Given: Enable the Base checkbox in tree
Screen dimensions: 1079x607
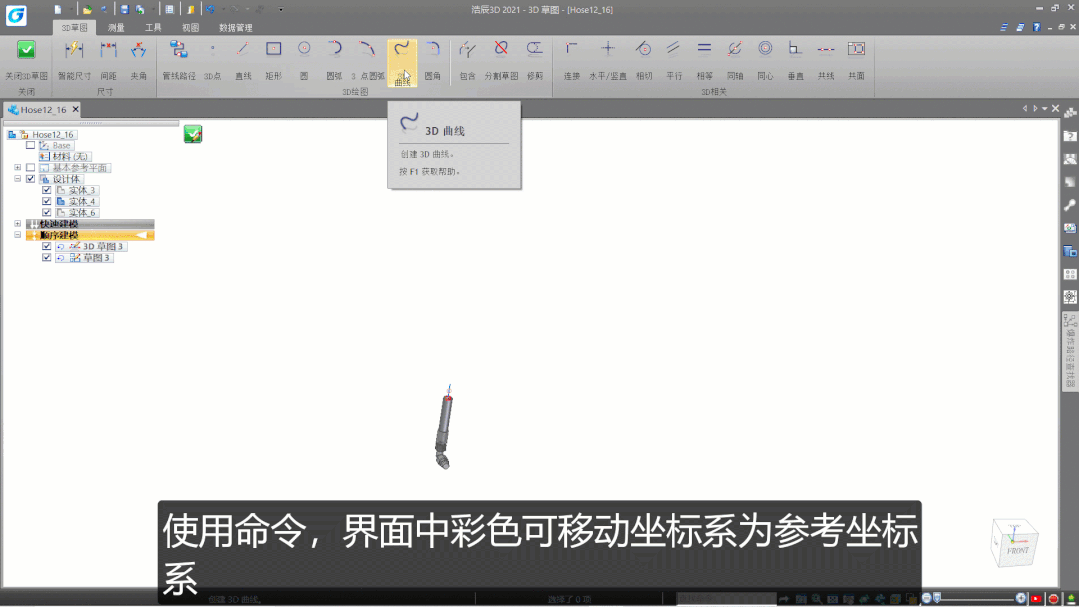Looking at the screenshot, I should pos(30,146).
